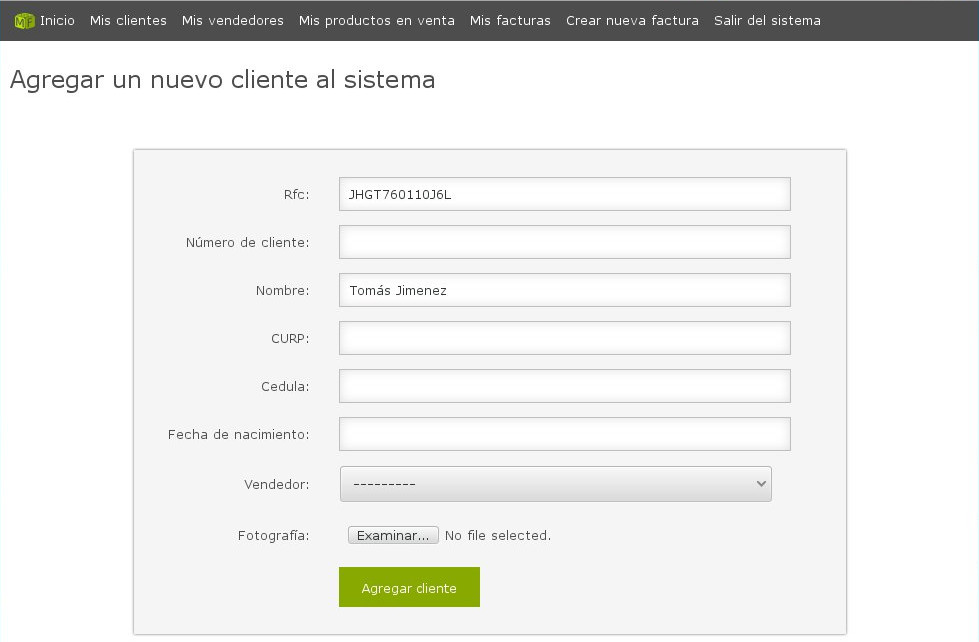This screenshot has height=642, width=979.
Task: Click the Rfc input containing JHGT760110J6L
Action: pyautogui.click(x=564, y=193)
